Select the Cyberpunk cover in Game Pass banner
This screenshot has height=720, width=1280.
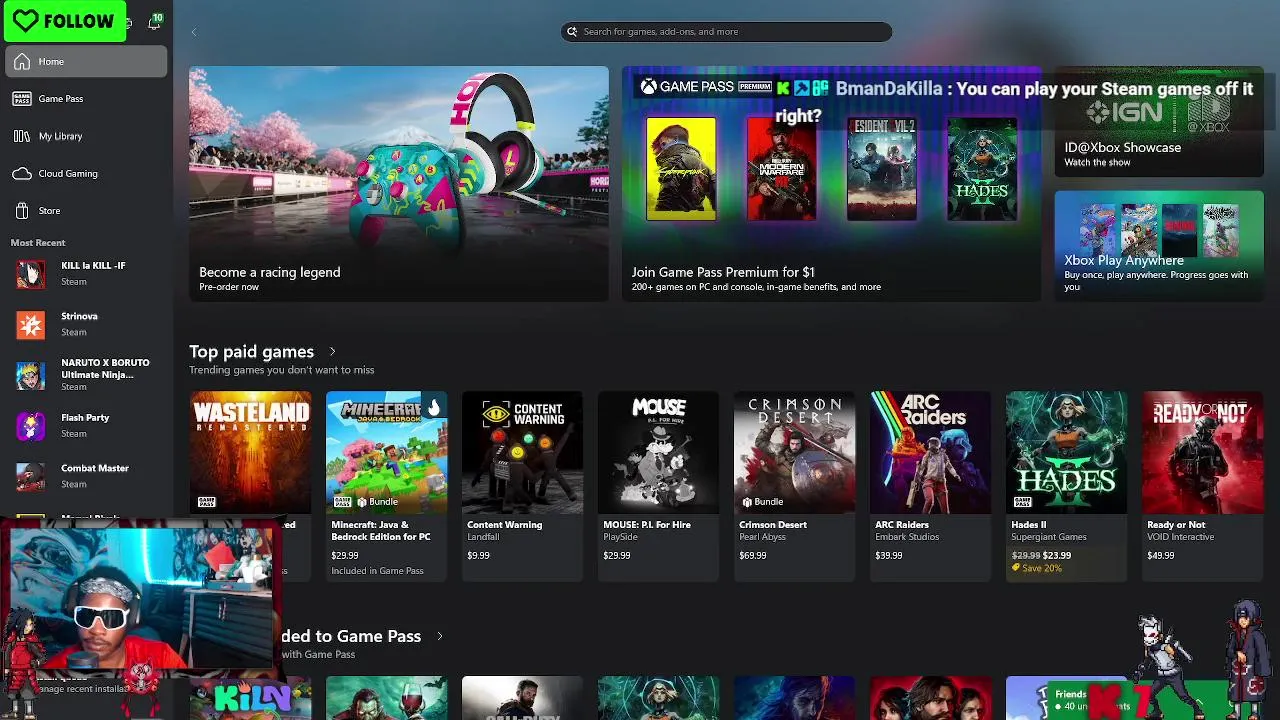point(681,168)
